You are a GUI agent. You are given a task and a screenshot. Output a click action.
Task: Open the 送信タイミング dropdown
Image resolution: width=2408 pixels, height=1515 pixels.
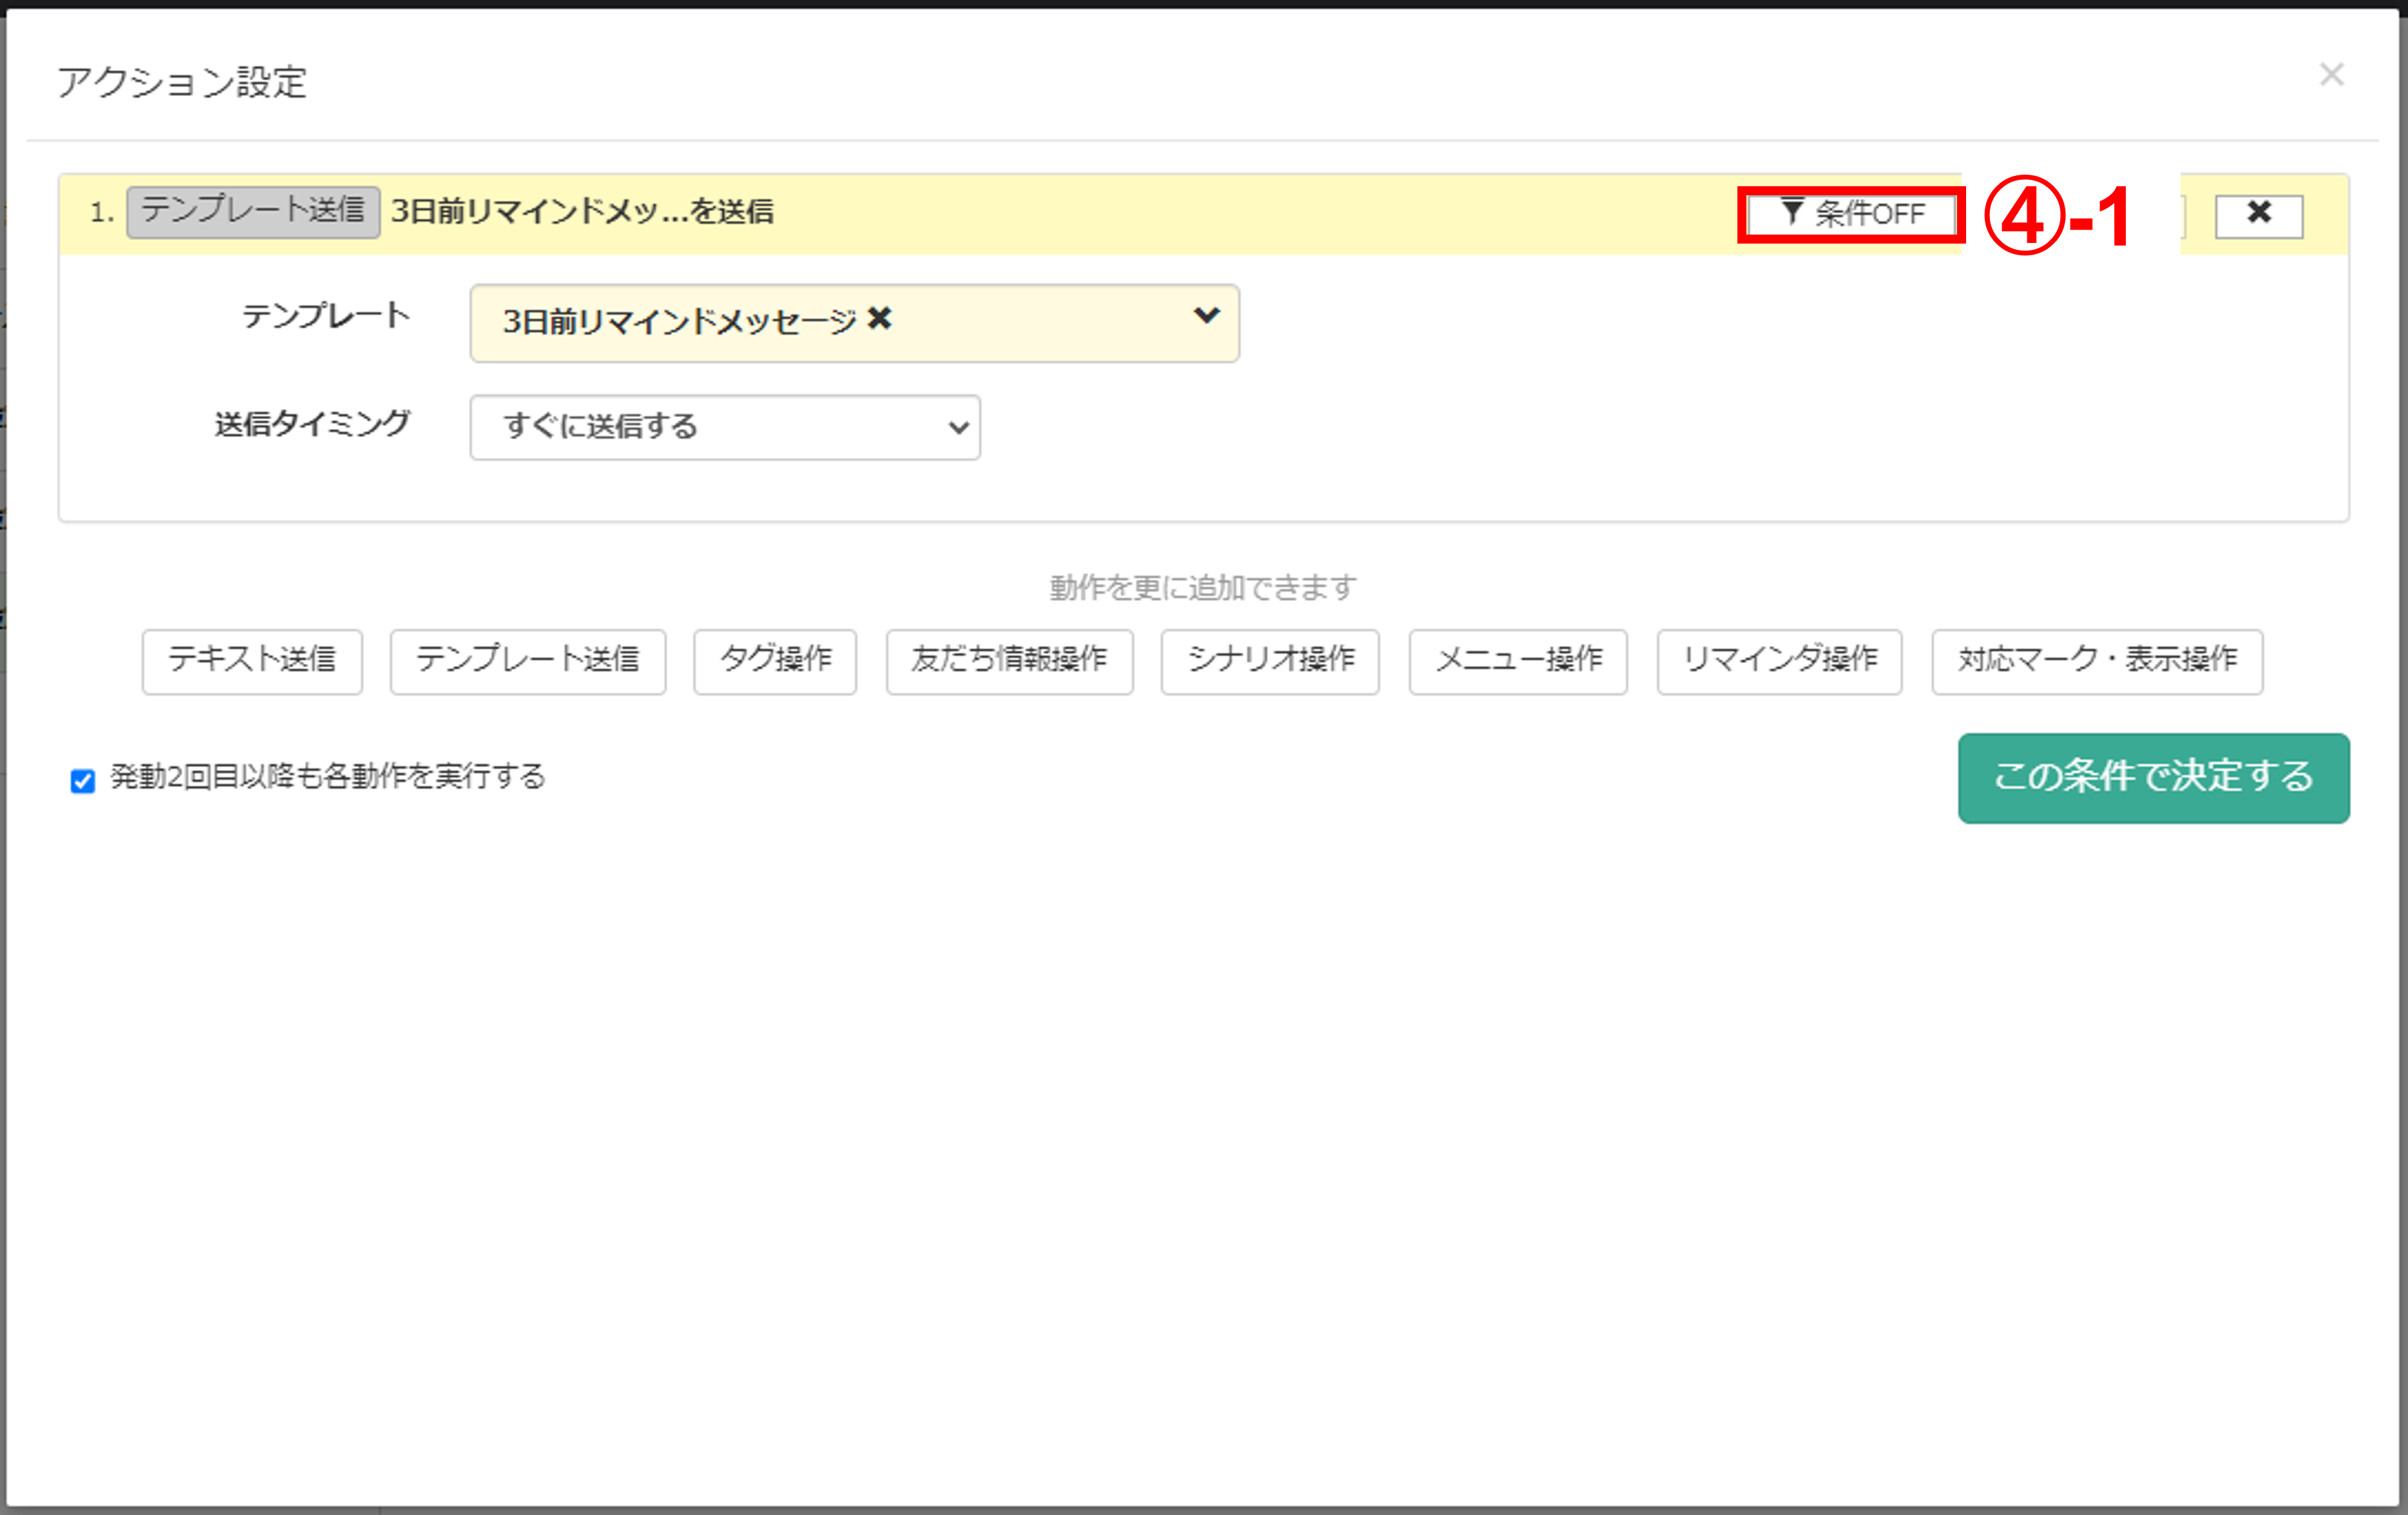coord(725,427)
